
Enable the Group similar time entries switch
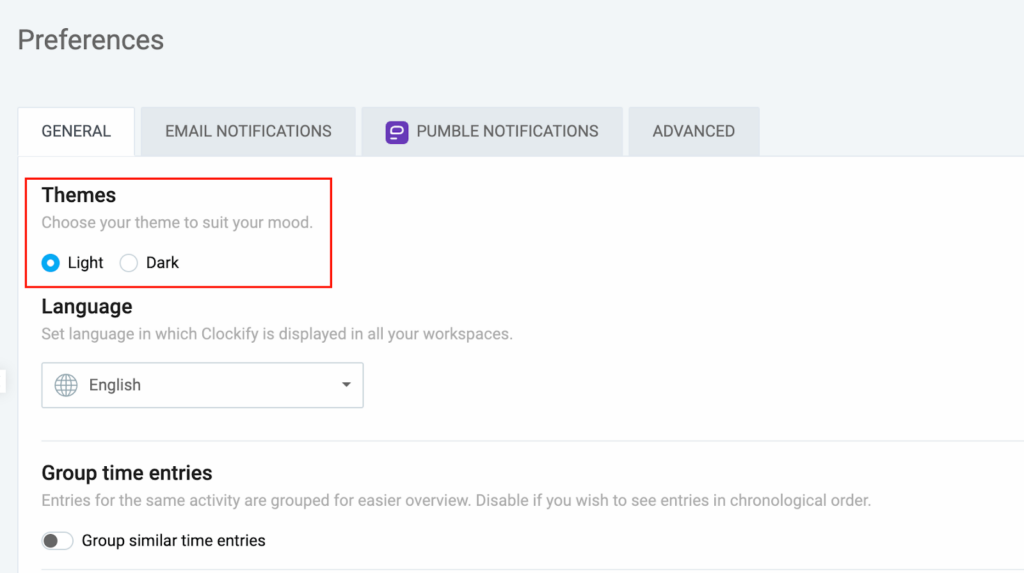pos(57,541)
